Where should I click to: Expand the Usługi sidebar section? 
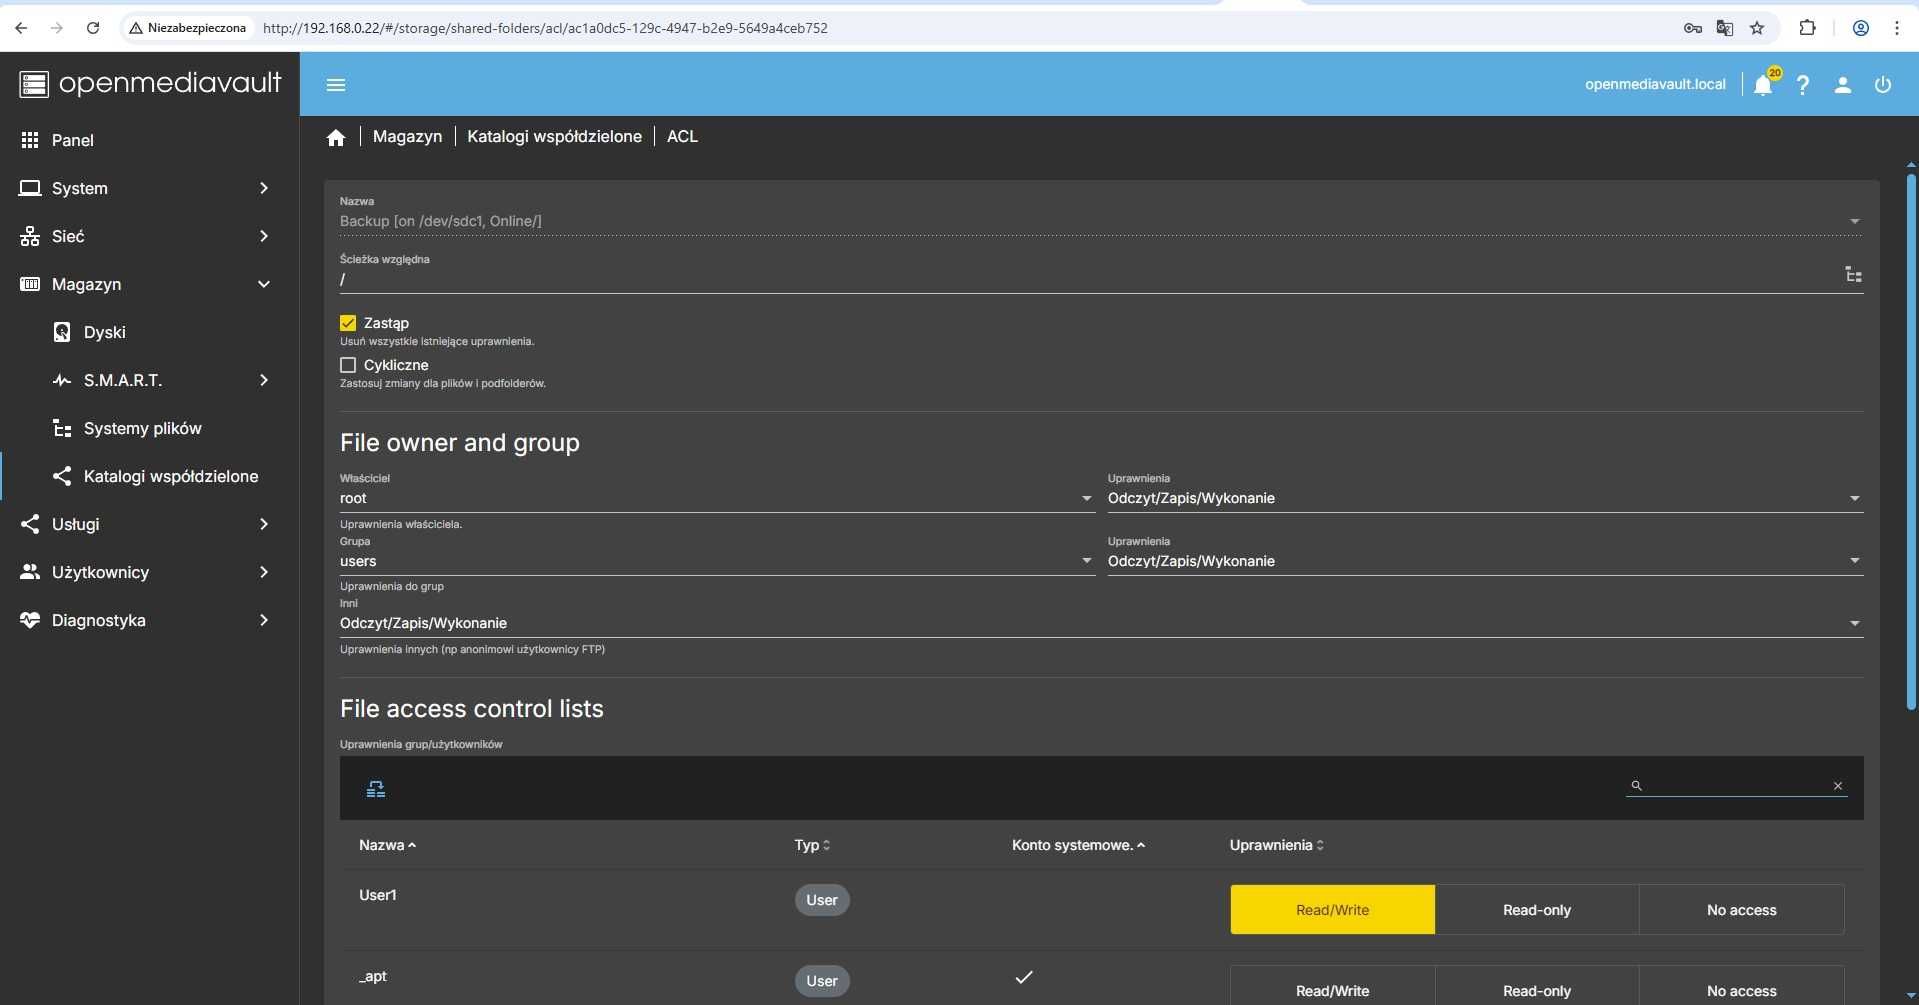pos(150,524)
